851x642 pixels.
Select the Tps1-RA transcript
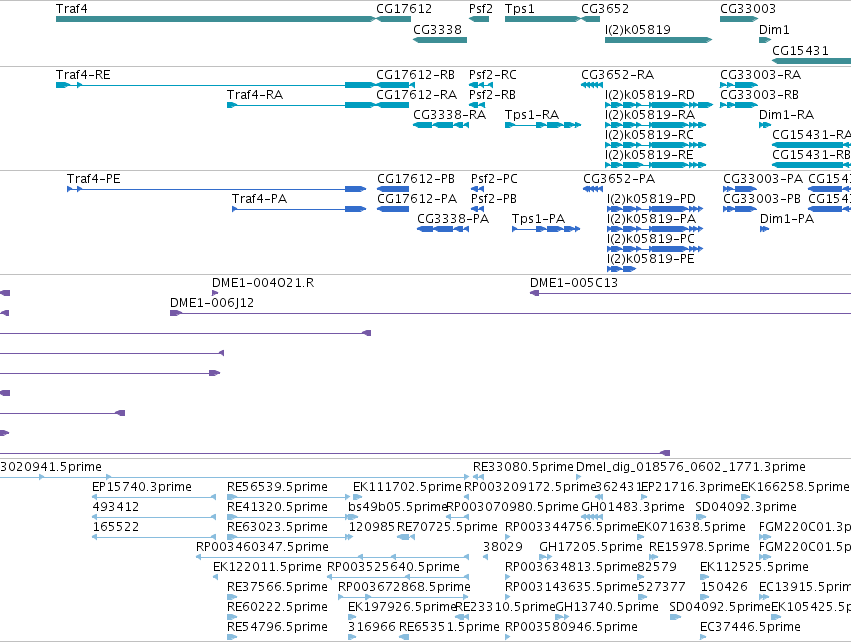pyautogui.click(x=543, y=125)
